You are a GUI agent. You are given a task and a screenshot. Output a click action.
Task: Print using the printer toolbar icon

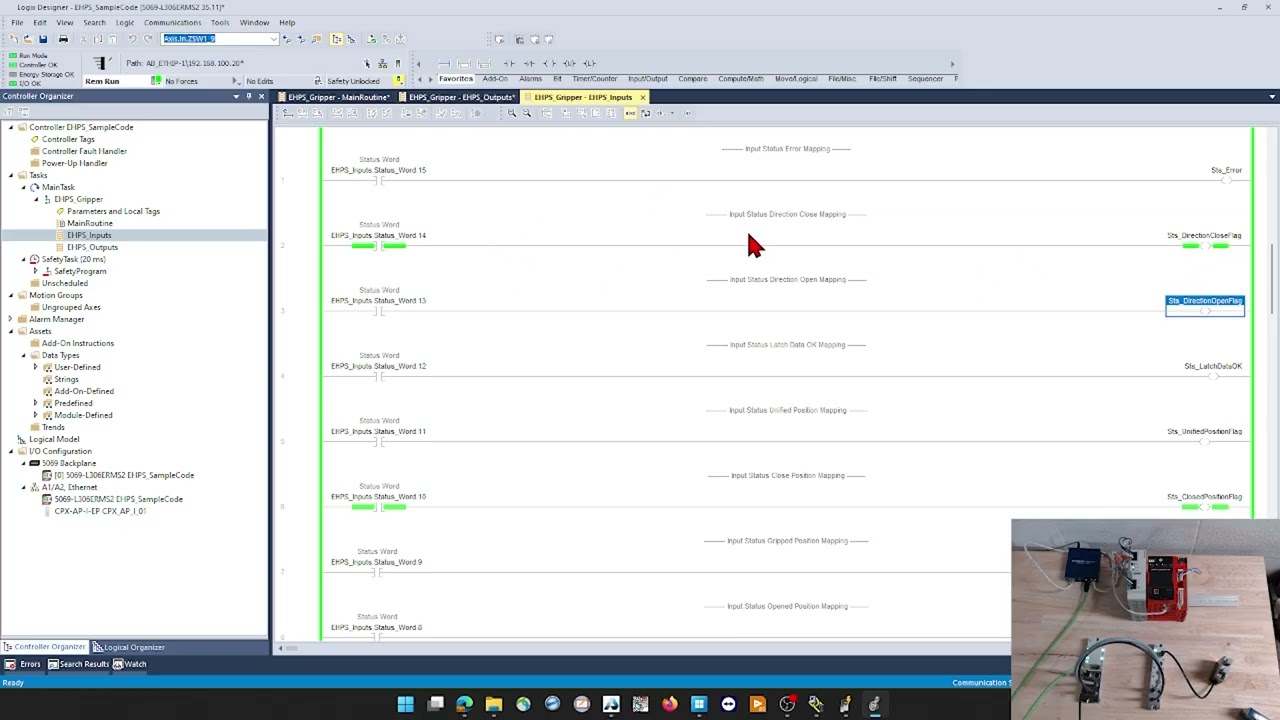(x=63, y=39)
